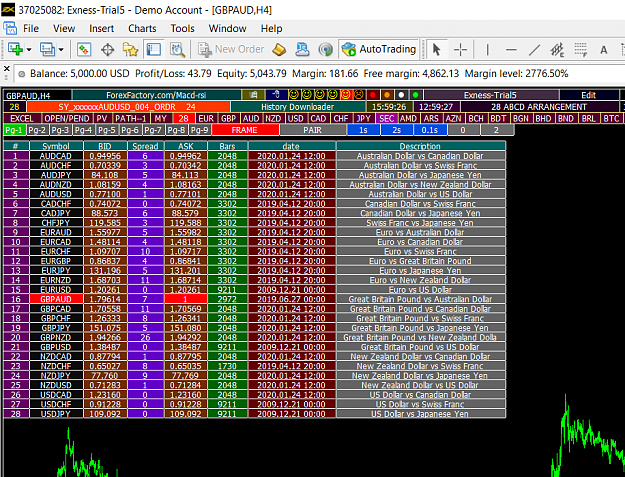The width and height of the screenshot is (625, 477).
Task: Switch to the Pg-2 page tab
Action: (37, 130)
